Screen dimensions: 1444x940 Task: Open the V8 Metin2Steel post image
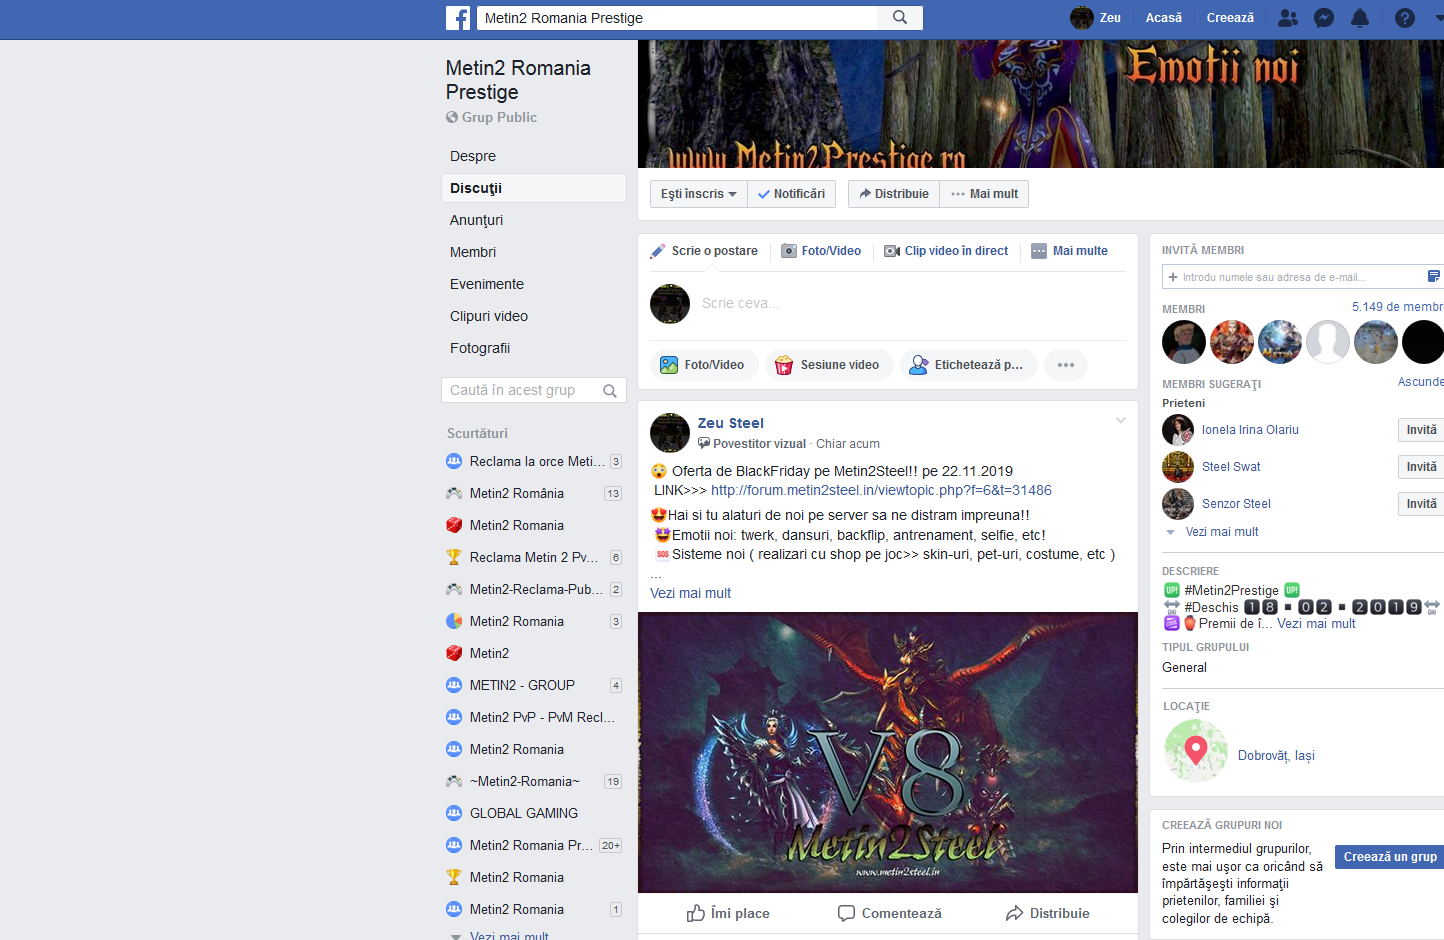[888, 752]
